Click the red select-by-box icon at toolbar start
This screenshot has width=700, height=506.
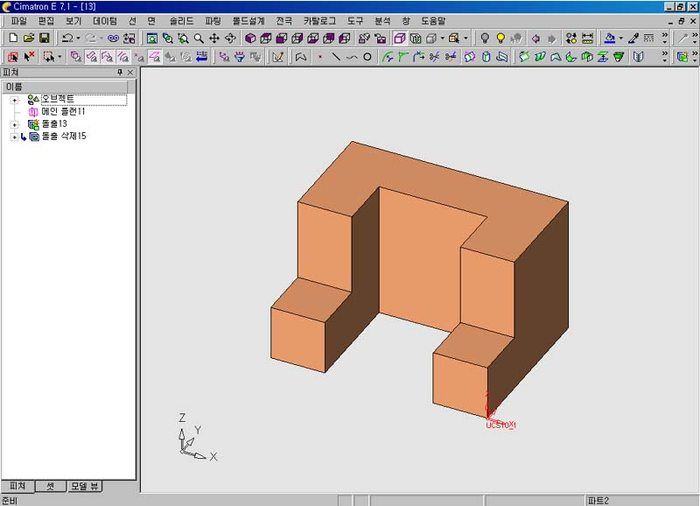[x=13, y=57]
